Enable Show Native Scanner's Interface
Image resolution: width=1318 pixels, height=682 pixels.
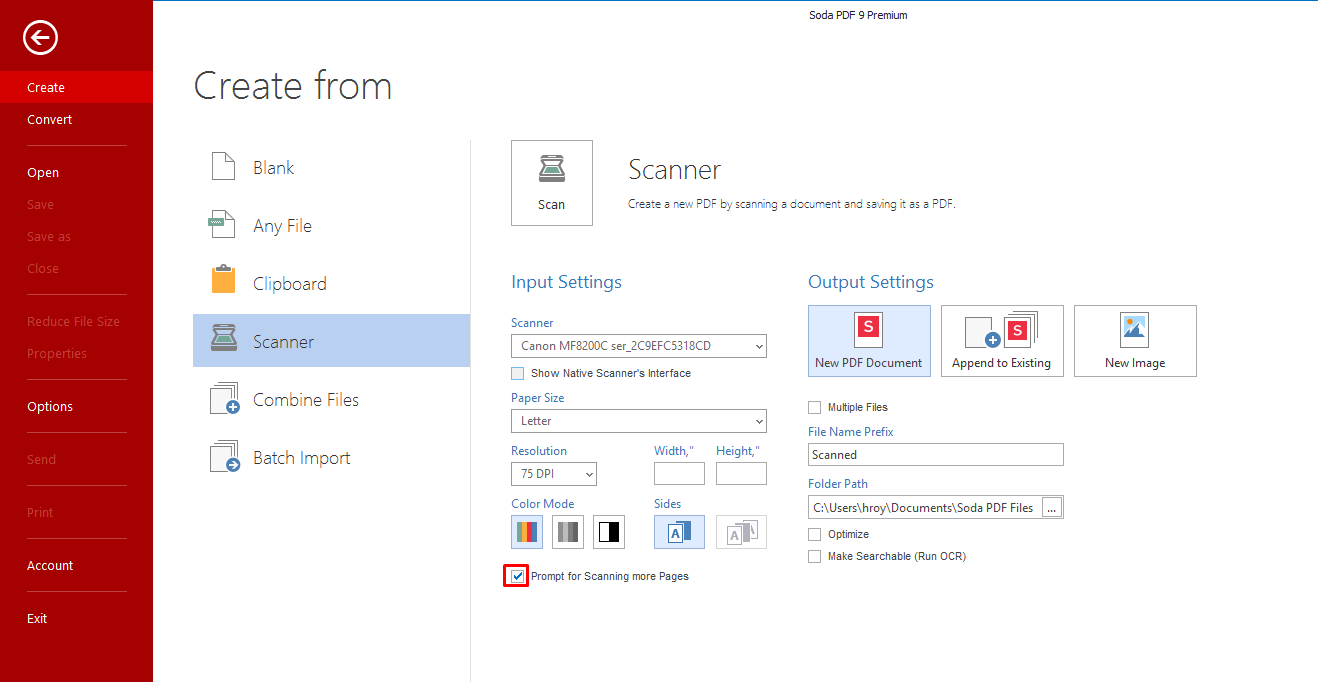coord(517,373)
